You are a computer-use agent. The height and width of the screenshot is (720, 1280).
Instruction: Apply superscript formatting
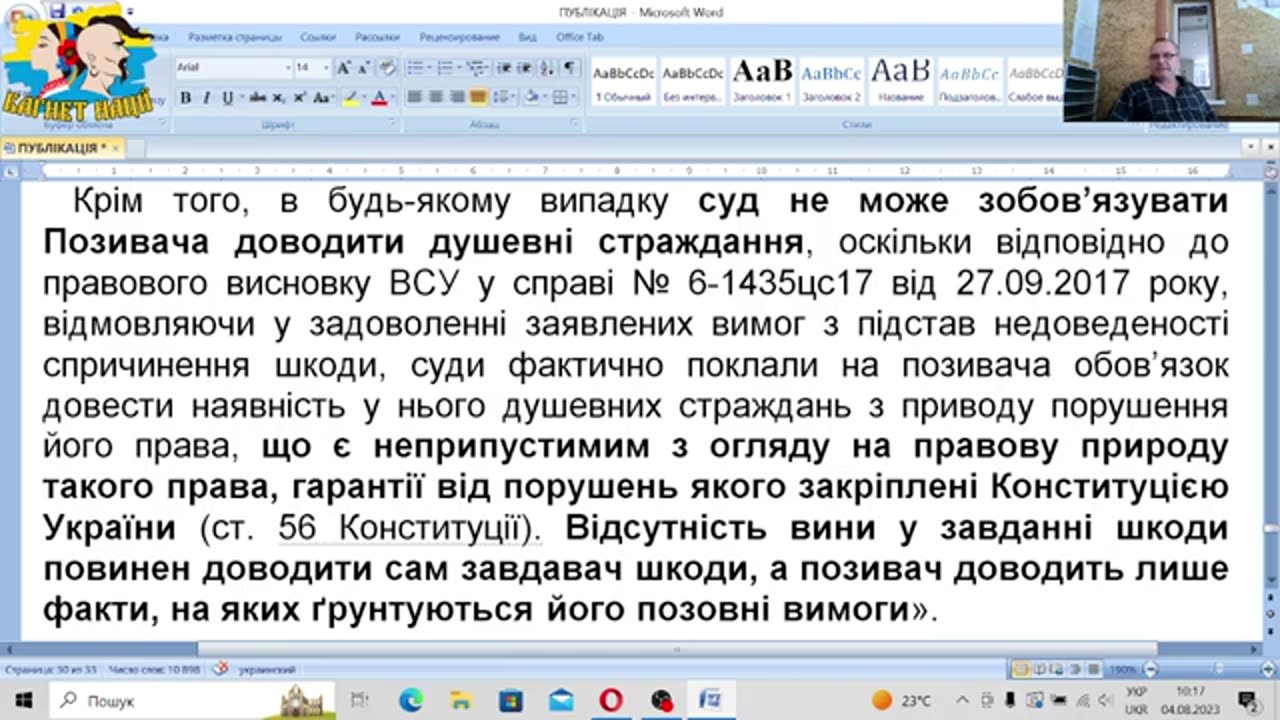click(299, 98)
